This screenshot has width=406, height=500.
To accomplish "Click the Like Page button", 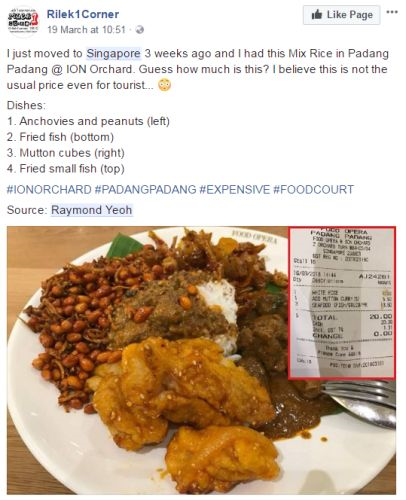I will [341, 15].
